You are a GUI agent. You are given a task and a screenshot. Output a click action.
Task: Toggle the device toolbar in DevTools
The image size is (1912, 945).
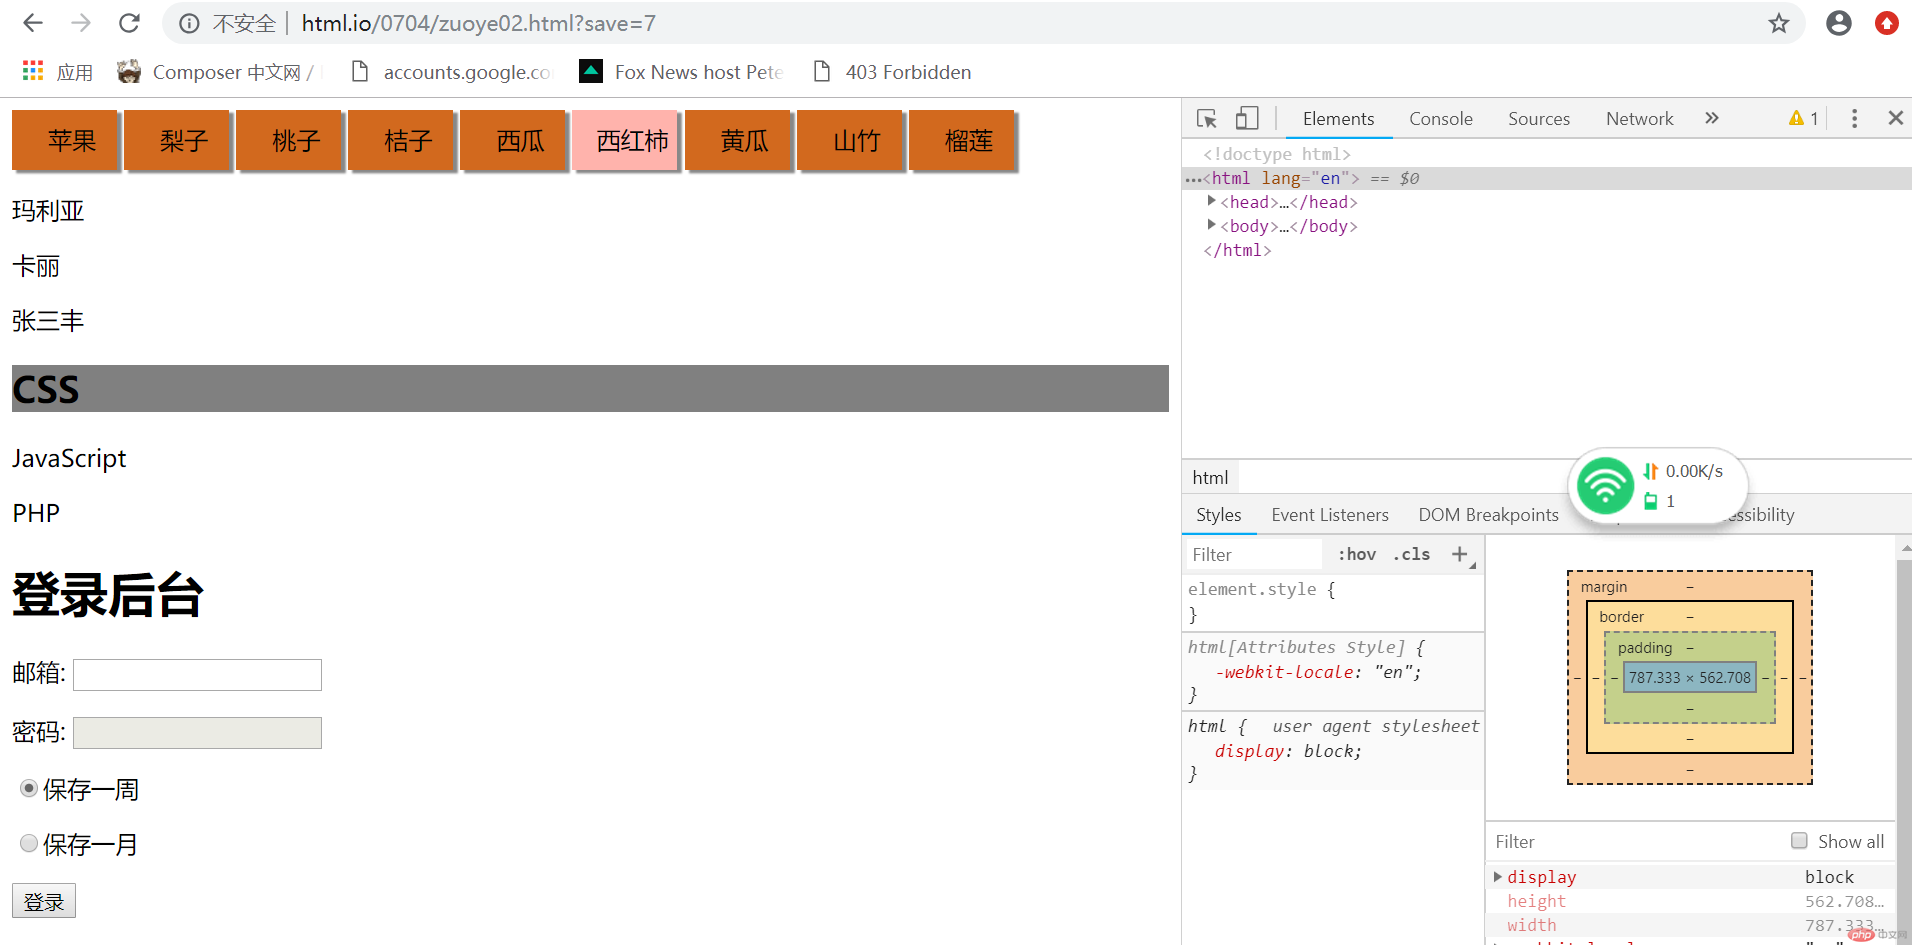(x=1246, y=118)
